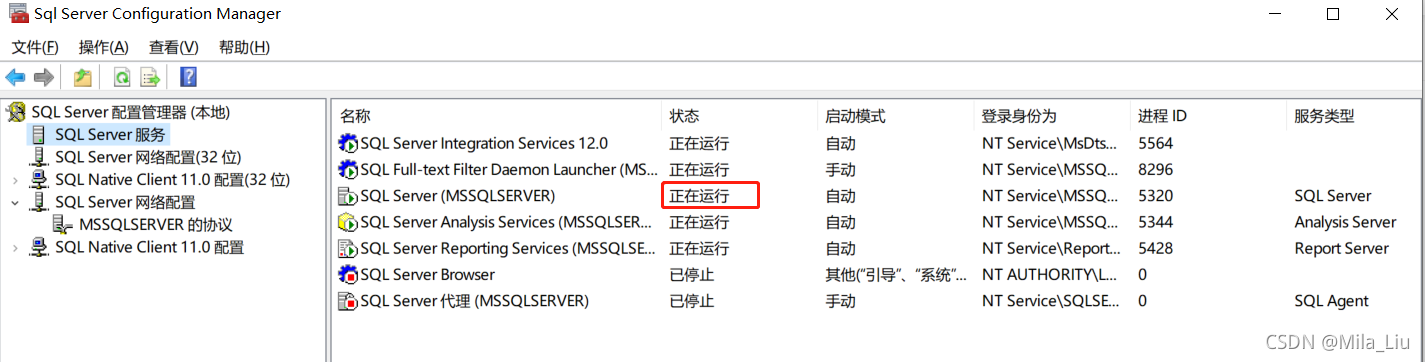
Task: Open the 操作(A) menu
Action: (x=104, y=47)
